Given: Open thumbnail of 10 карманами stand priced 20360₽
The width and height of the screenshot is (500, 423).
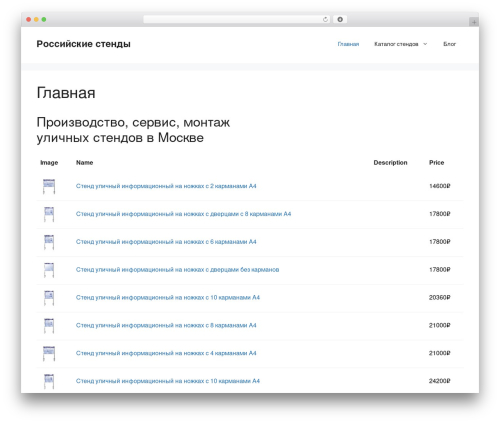Looking at the screenshot, I should [x=49, y=298].
